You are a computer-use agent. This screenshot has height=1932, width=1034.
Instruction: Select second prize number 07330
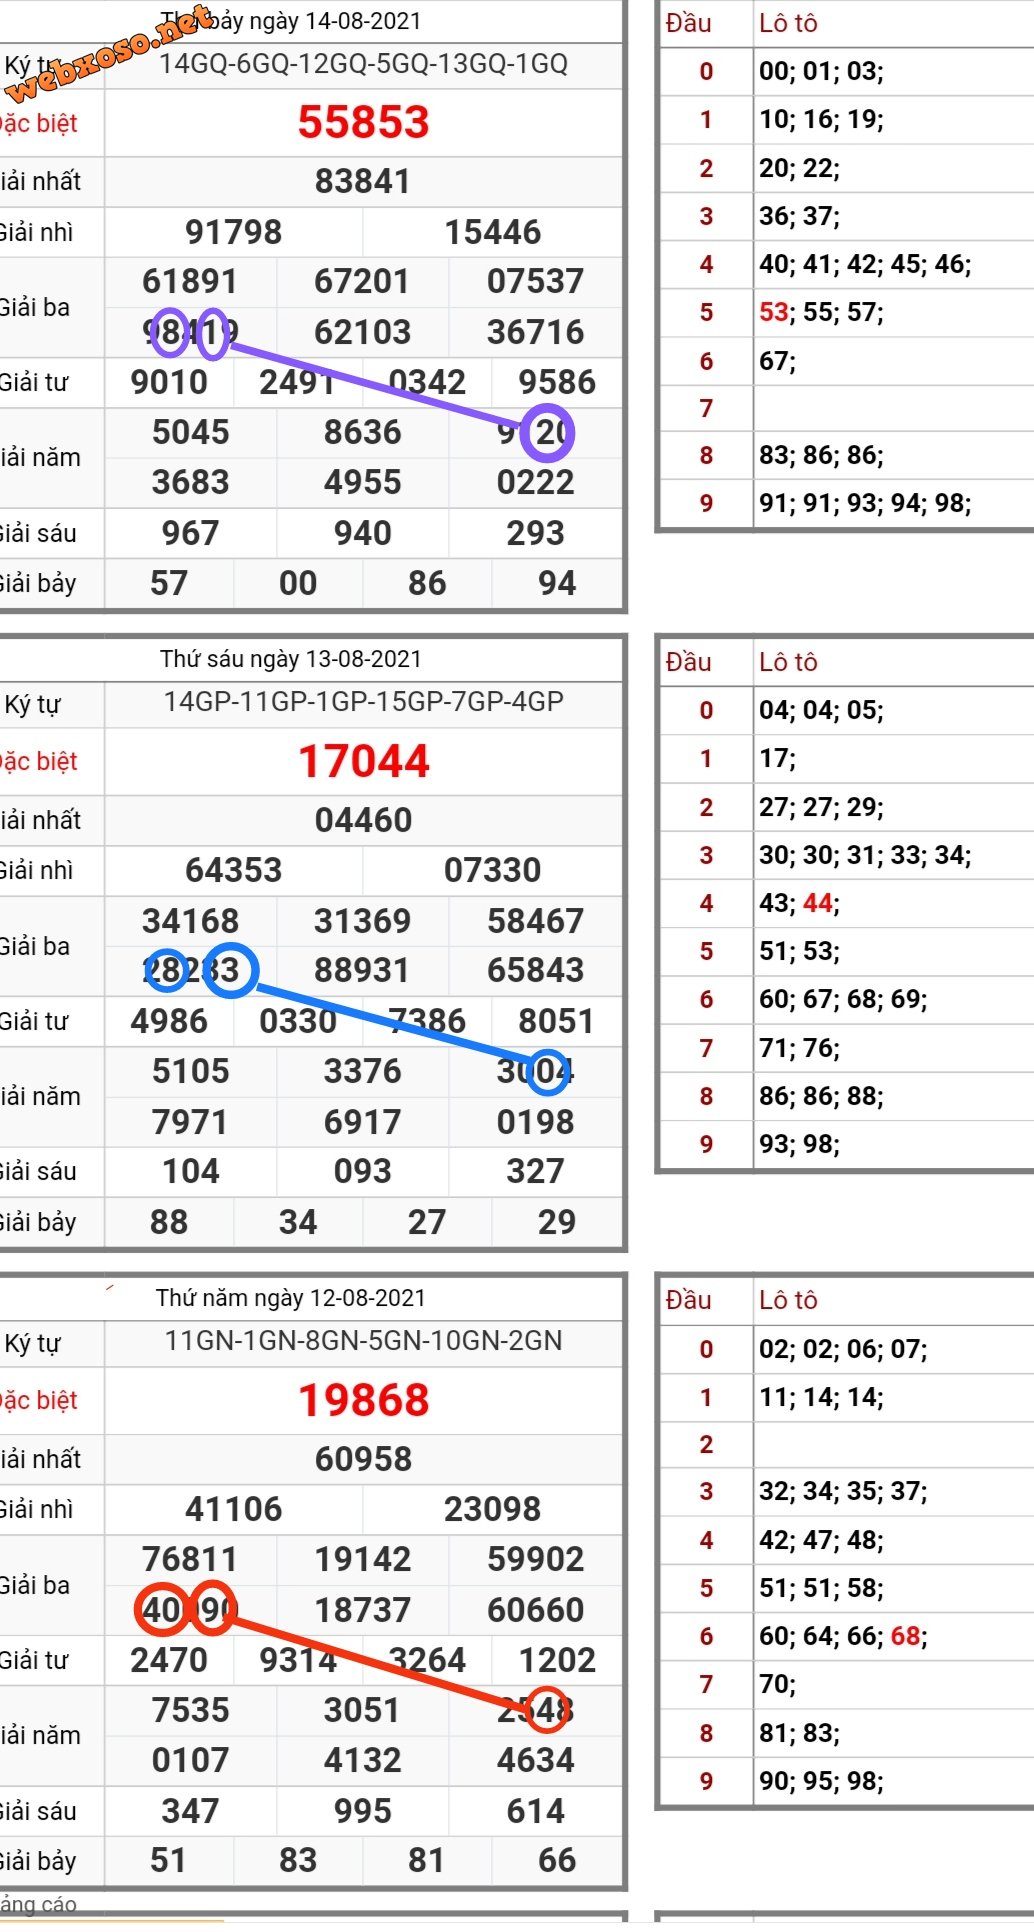click(493, 870)
